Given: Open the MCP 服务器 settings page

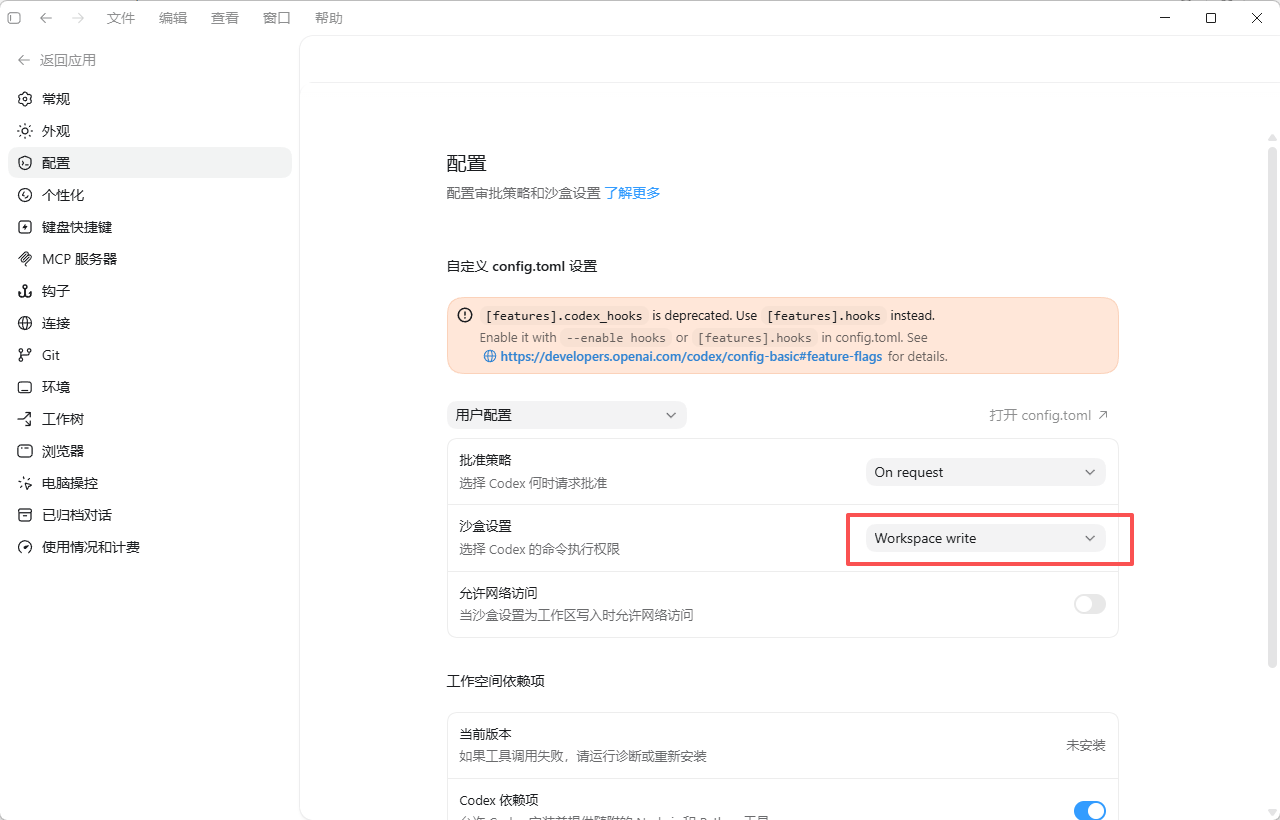Looking at the screenshot, I should pyautogui.click(x=150, y=259).
